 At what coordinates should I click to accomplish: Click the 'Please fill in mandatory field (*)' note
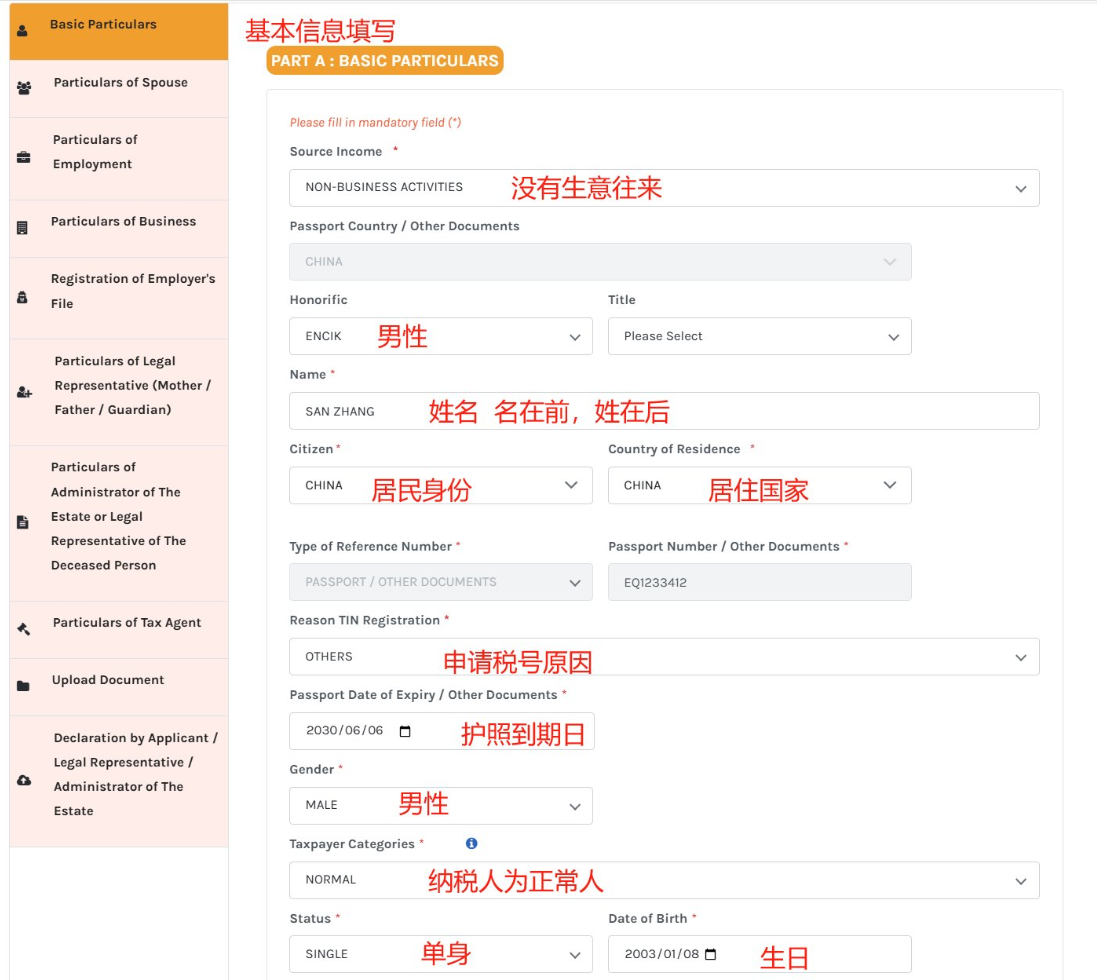click(x=376, y=122)
